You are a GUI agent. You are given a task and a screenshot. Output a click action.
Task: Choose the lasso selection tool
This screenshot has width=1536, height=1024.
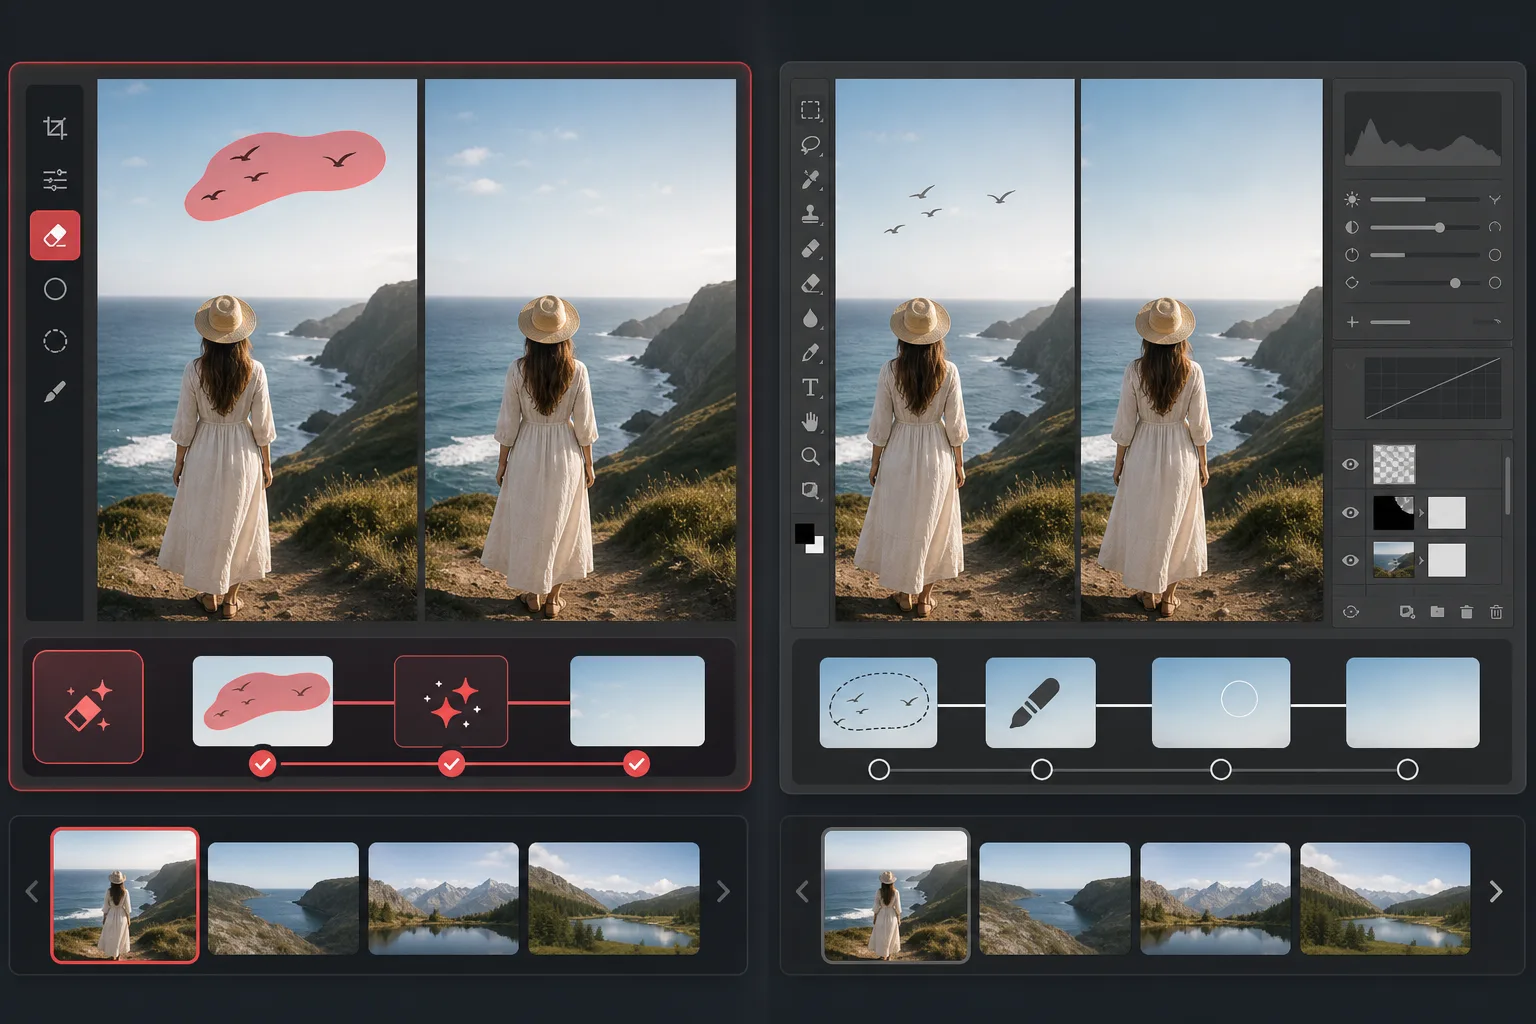coord(810,145)
